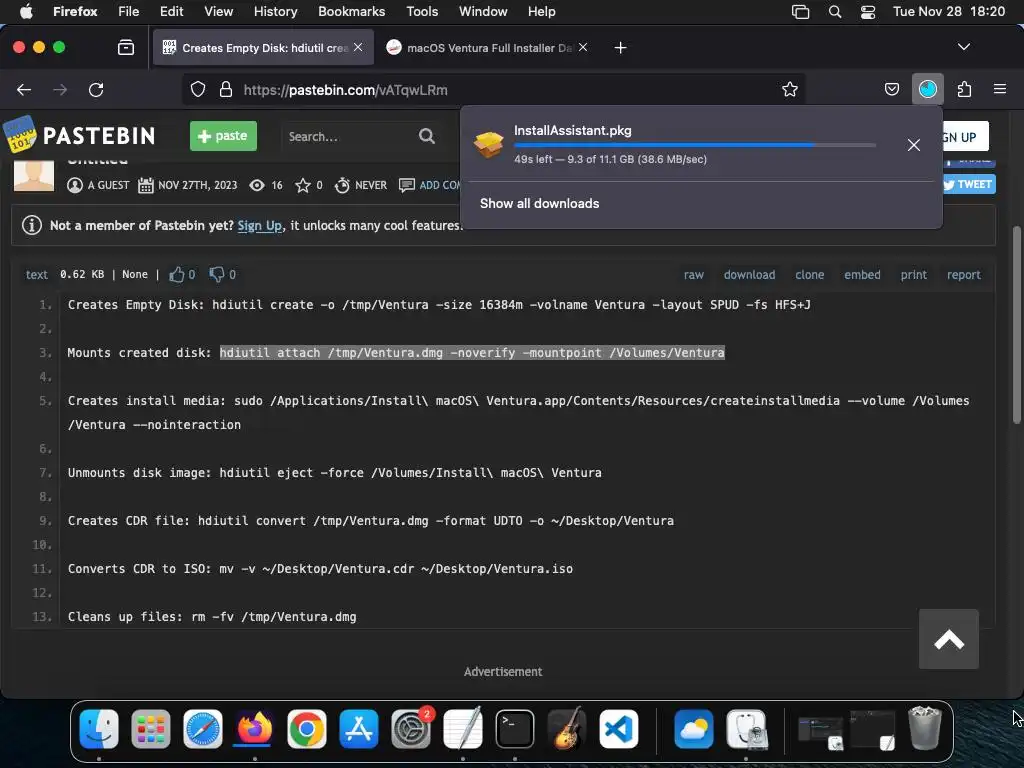This screenshot has width=1024, height=768.
Task: Create a new paste with the paste button
Action: tap(223, 136)
